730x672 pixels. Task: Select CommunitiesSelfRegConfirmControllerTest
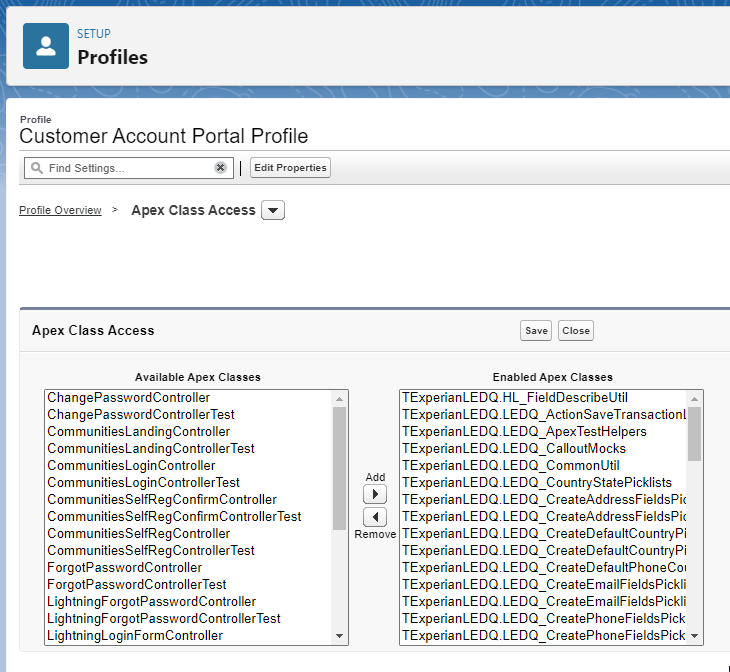point(189,516)
